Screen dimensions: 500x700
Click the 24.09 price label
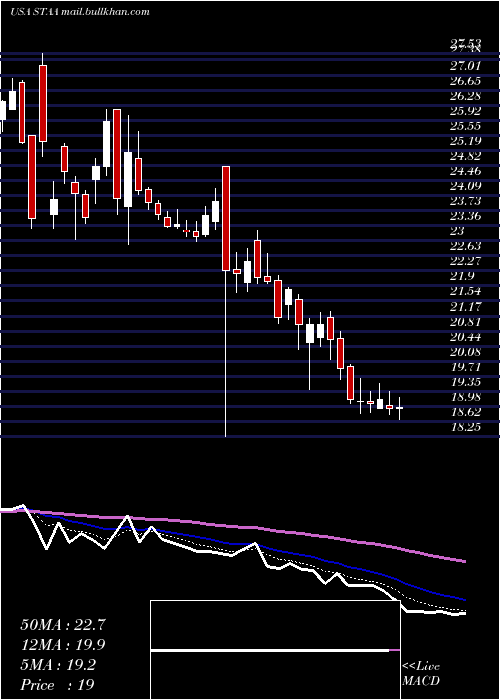point(465,186)
